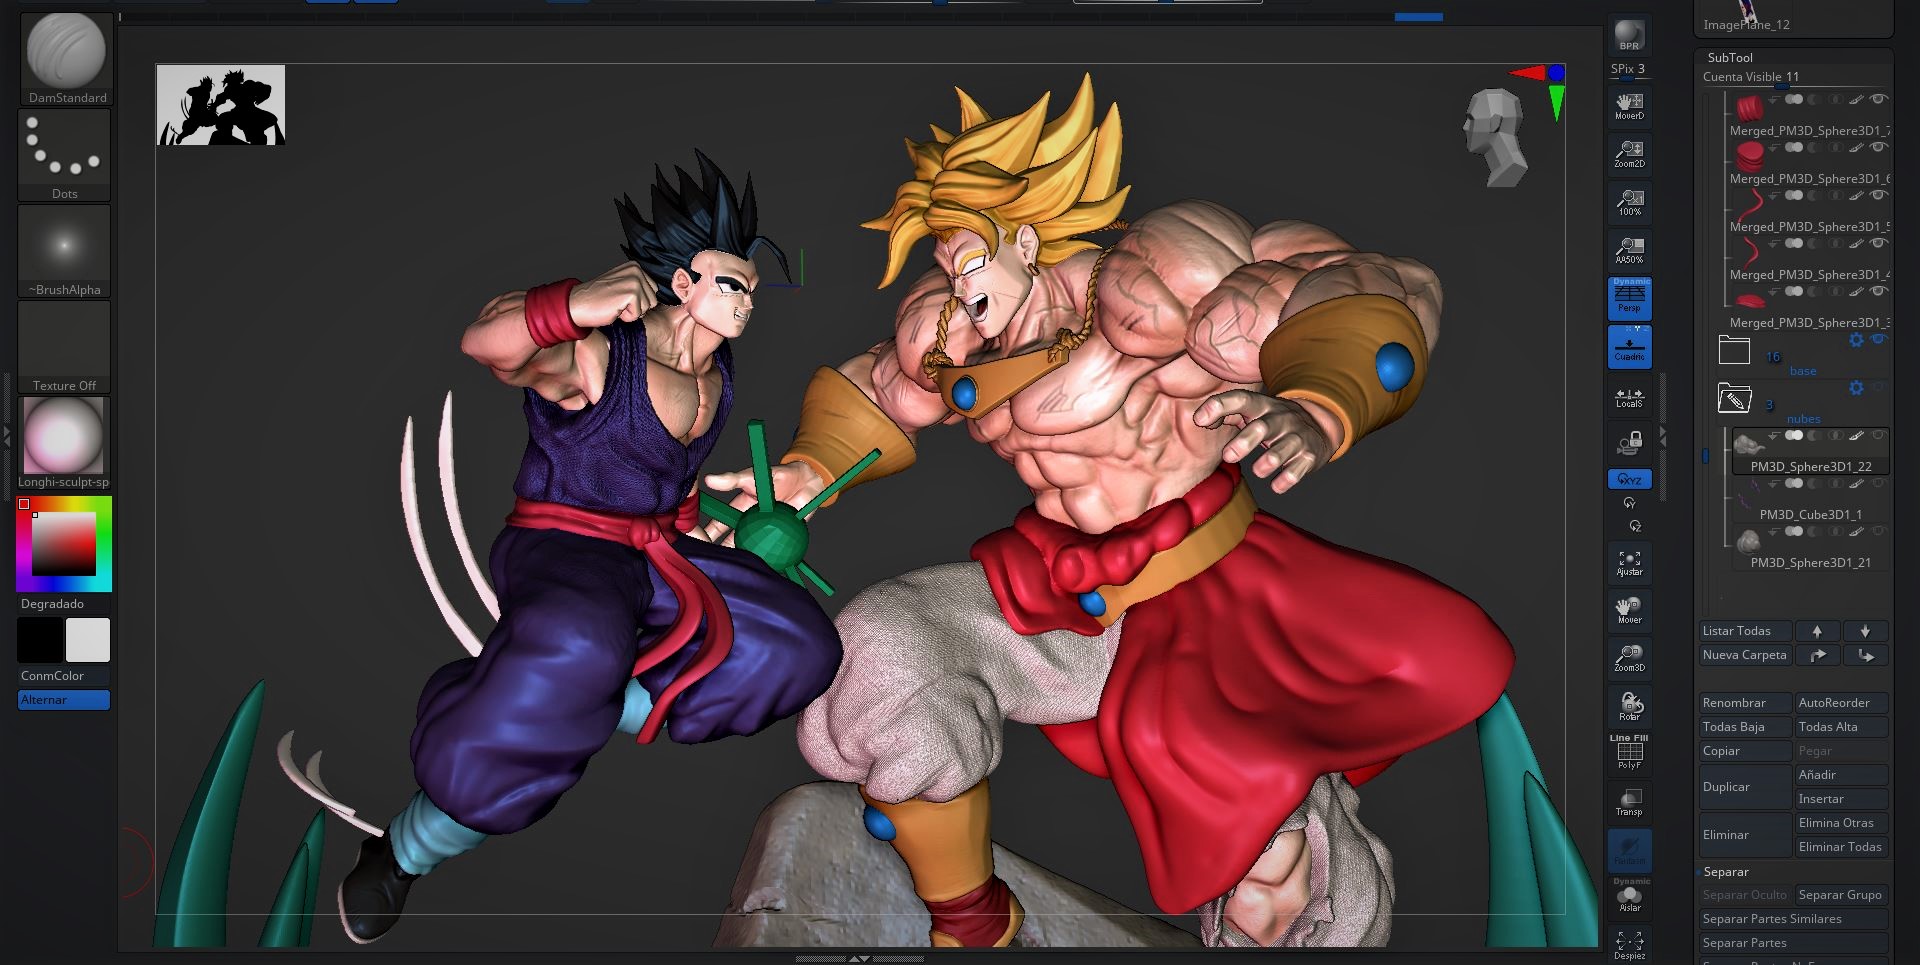Viewport: 1920px width, 965px height.
Task: Select subtool Merged_PM3D_Sphere3D1_4
Action: tap(1811, 259)
